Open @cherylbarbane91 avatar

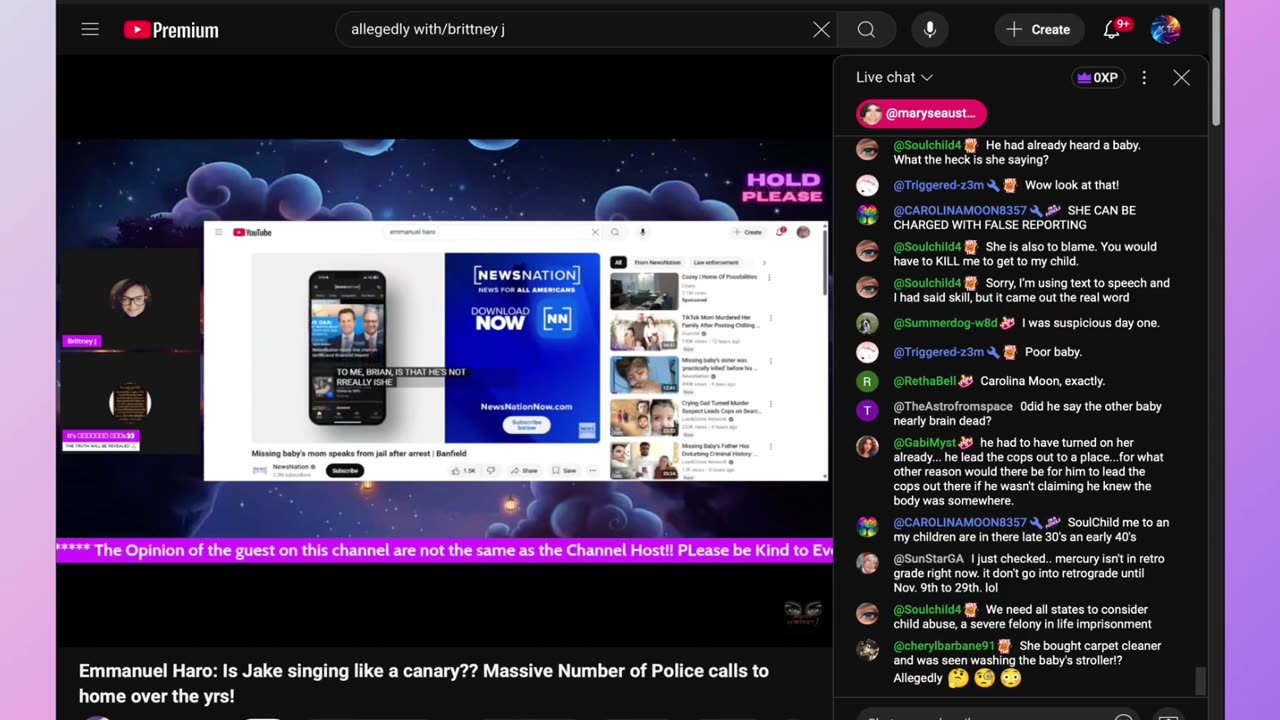click(868, 649)
